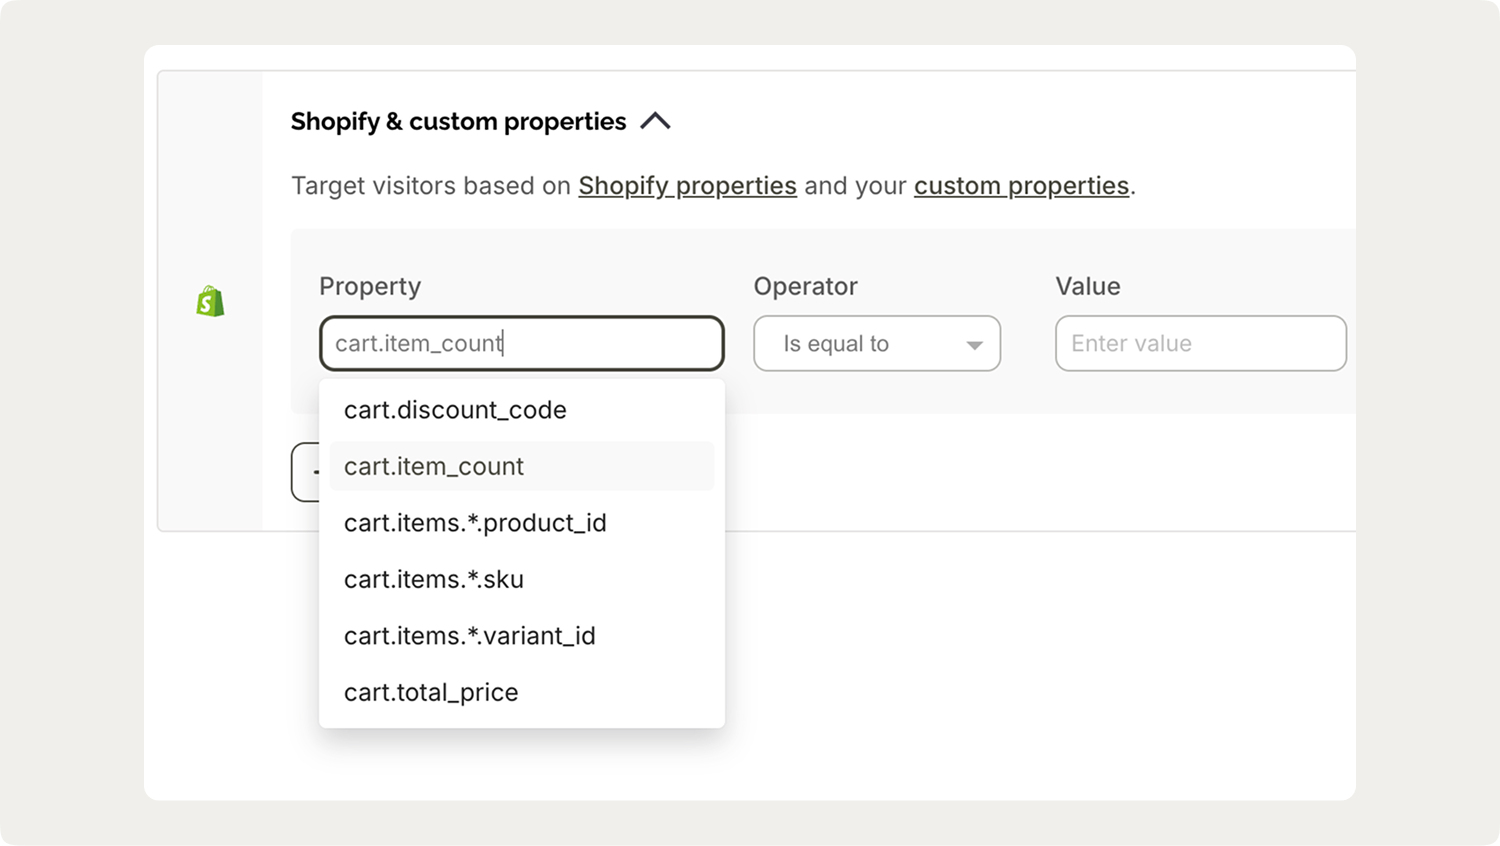Viewport: 1500px width, 846px height.
Task: Click the 'Target visitors based on' description text
Action: [431, 186]
